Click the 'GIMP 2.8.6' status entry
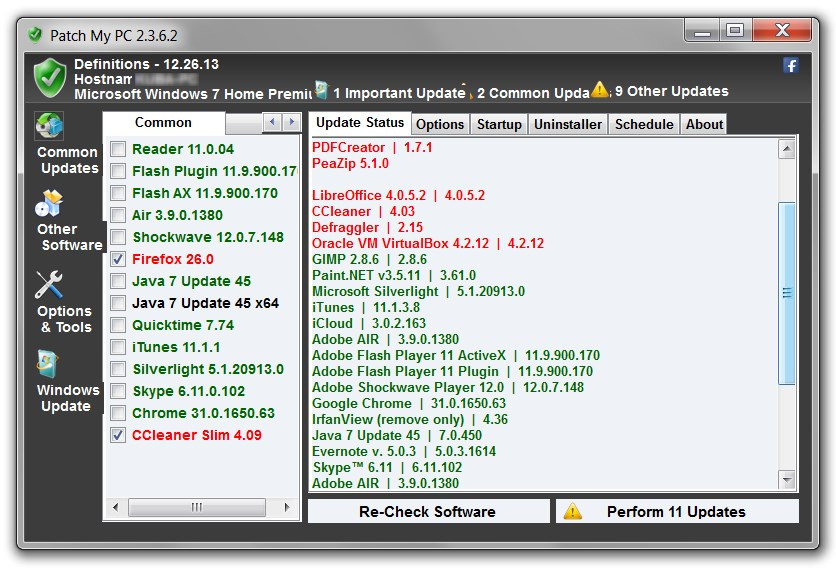Viewport: 836px width, 573px height. coord(369,259)
